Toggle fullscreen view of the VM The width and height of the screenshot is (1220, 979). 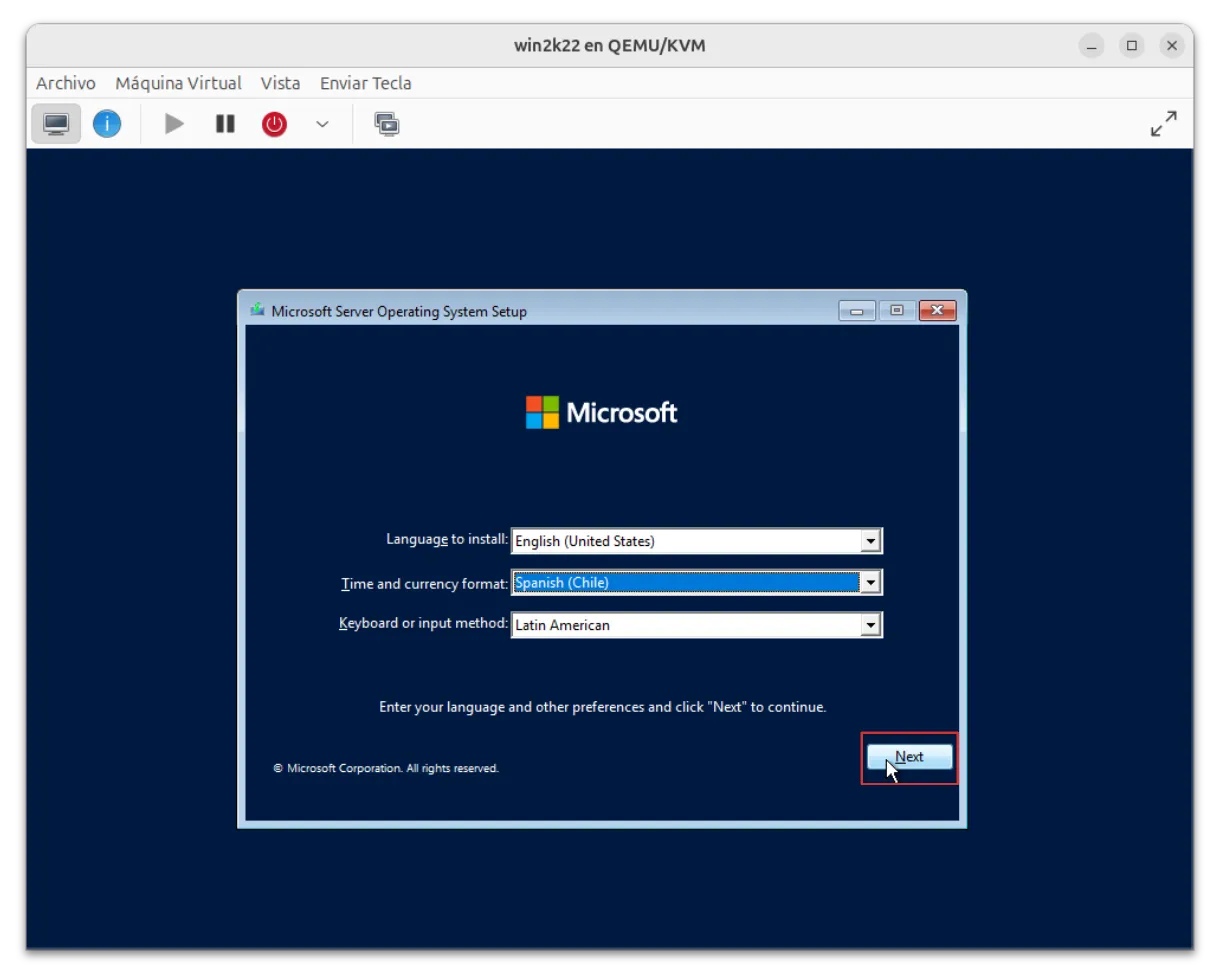1163,124
